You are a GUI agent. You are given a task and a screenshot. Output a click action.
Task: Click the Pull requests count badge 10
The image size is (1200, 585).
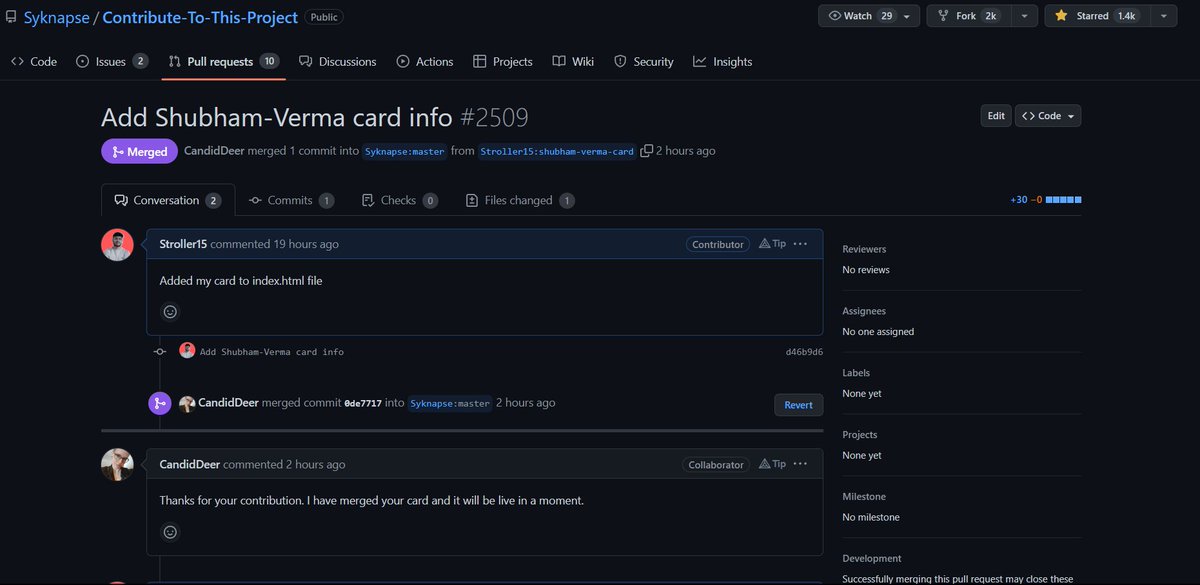tap(269, 61)
